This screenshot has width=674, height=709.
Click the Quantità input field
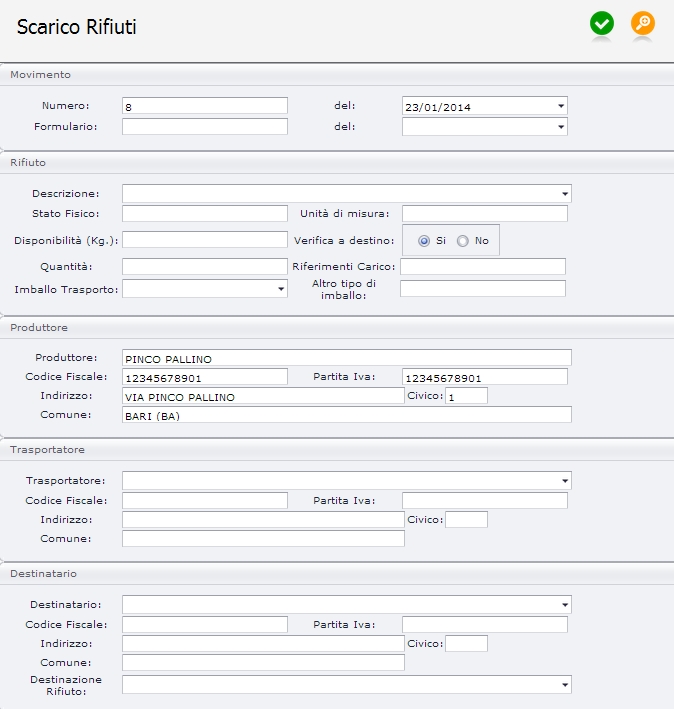tap(205, 266)
